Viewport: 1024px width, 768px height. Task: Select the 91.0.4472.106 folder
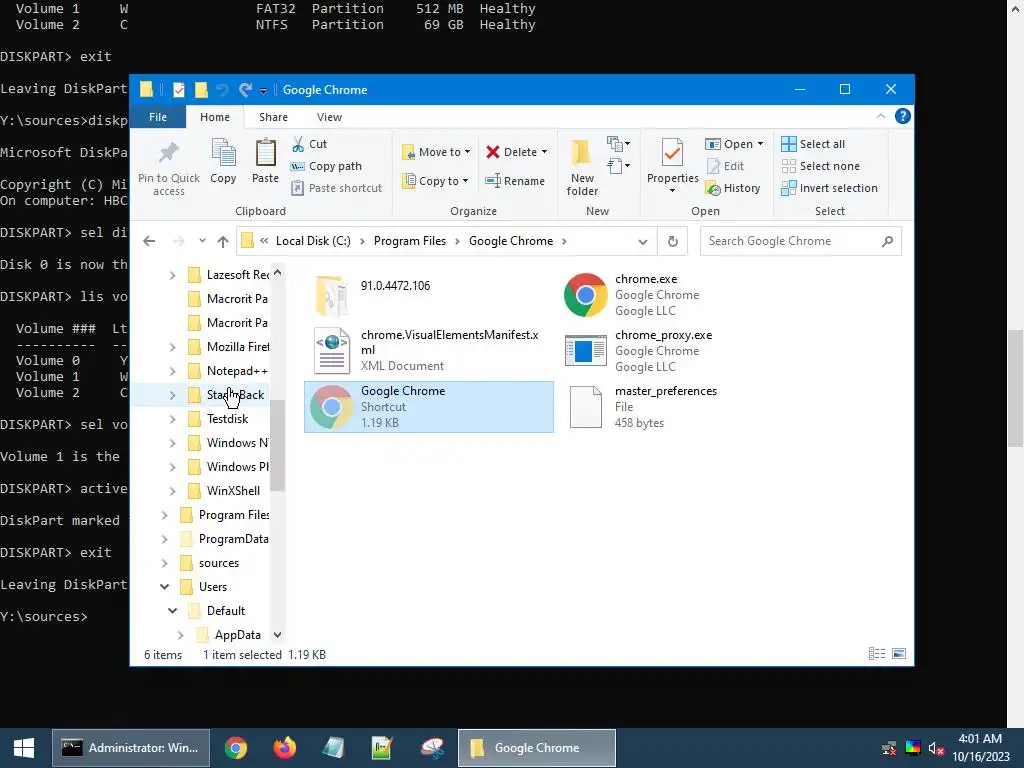coord(428,295)
